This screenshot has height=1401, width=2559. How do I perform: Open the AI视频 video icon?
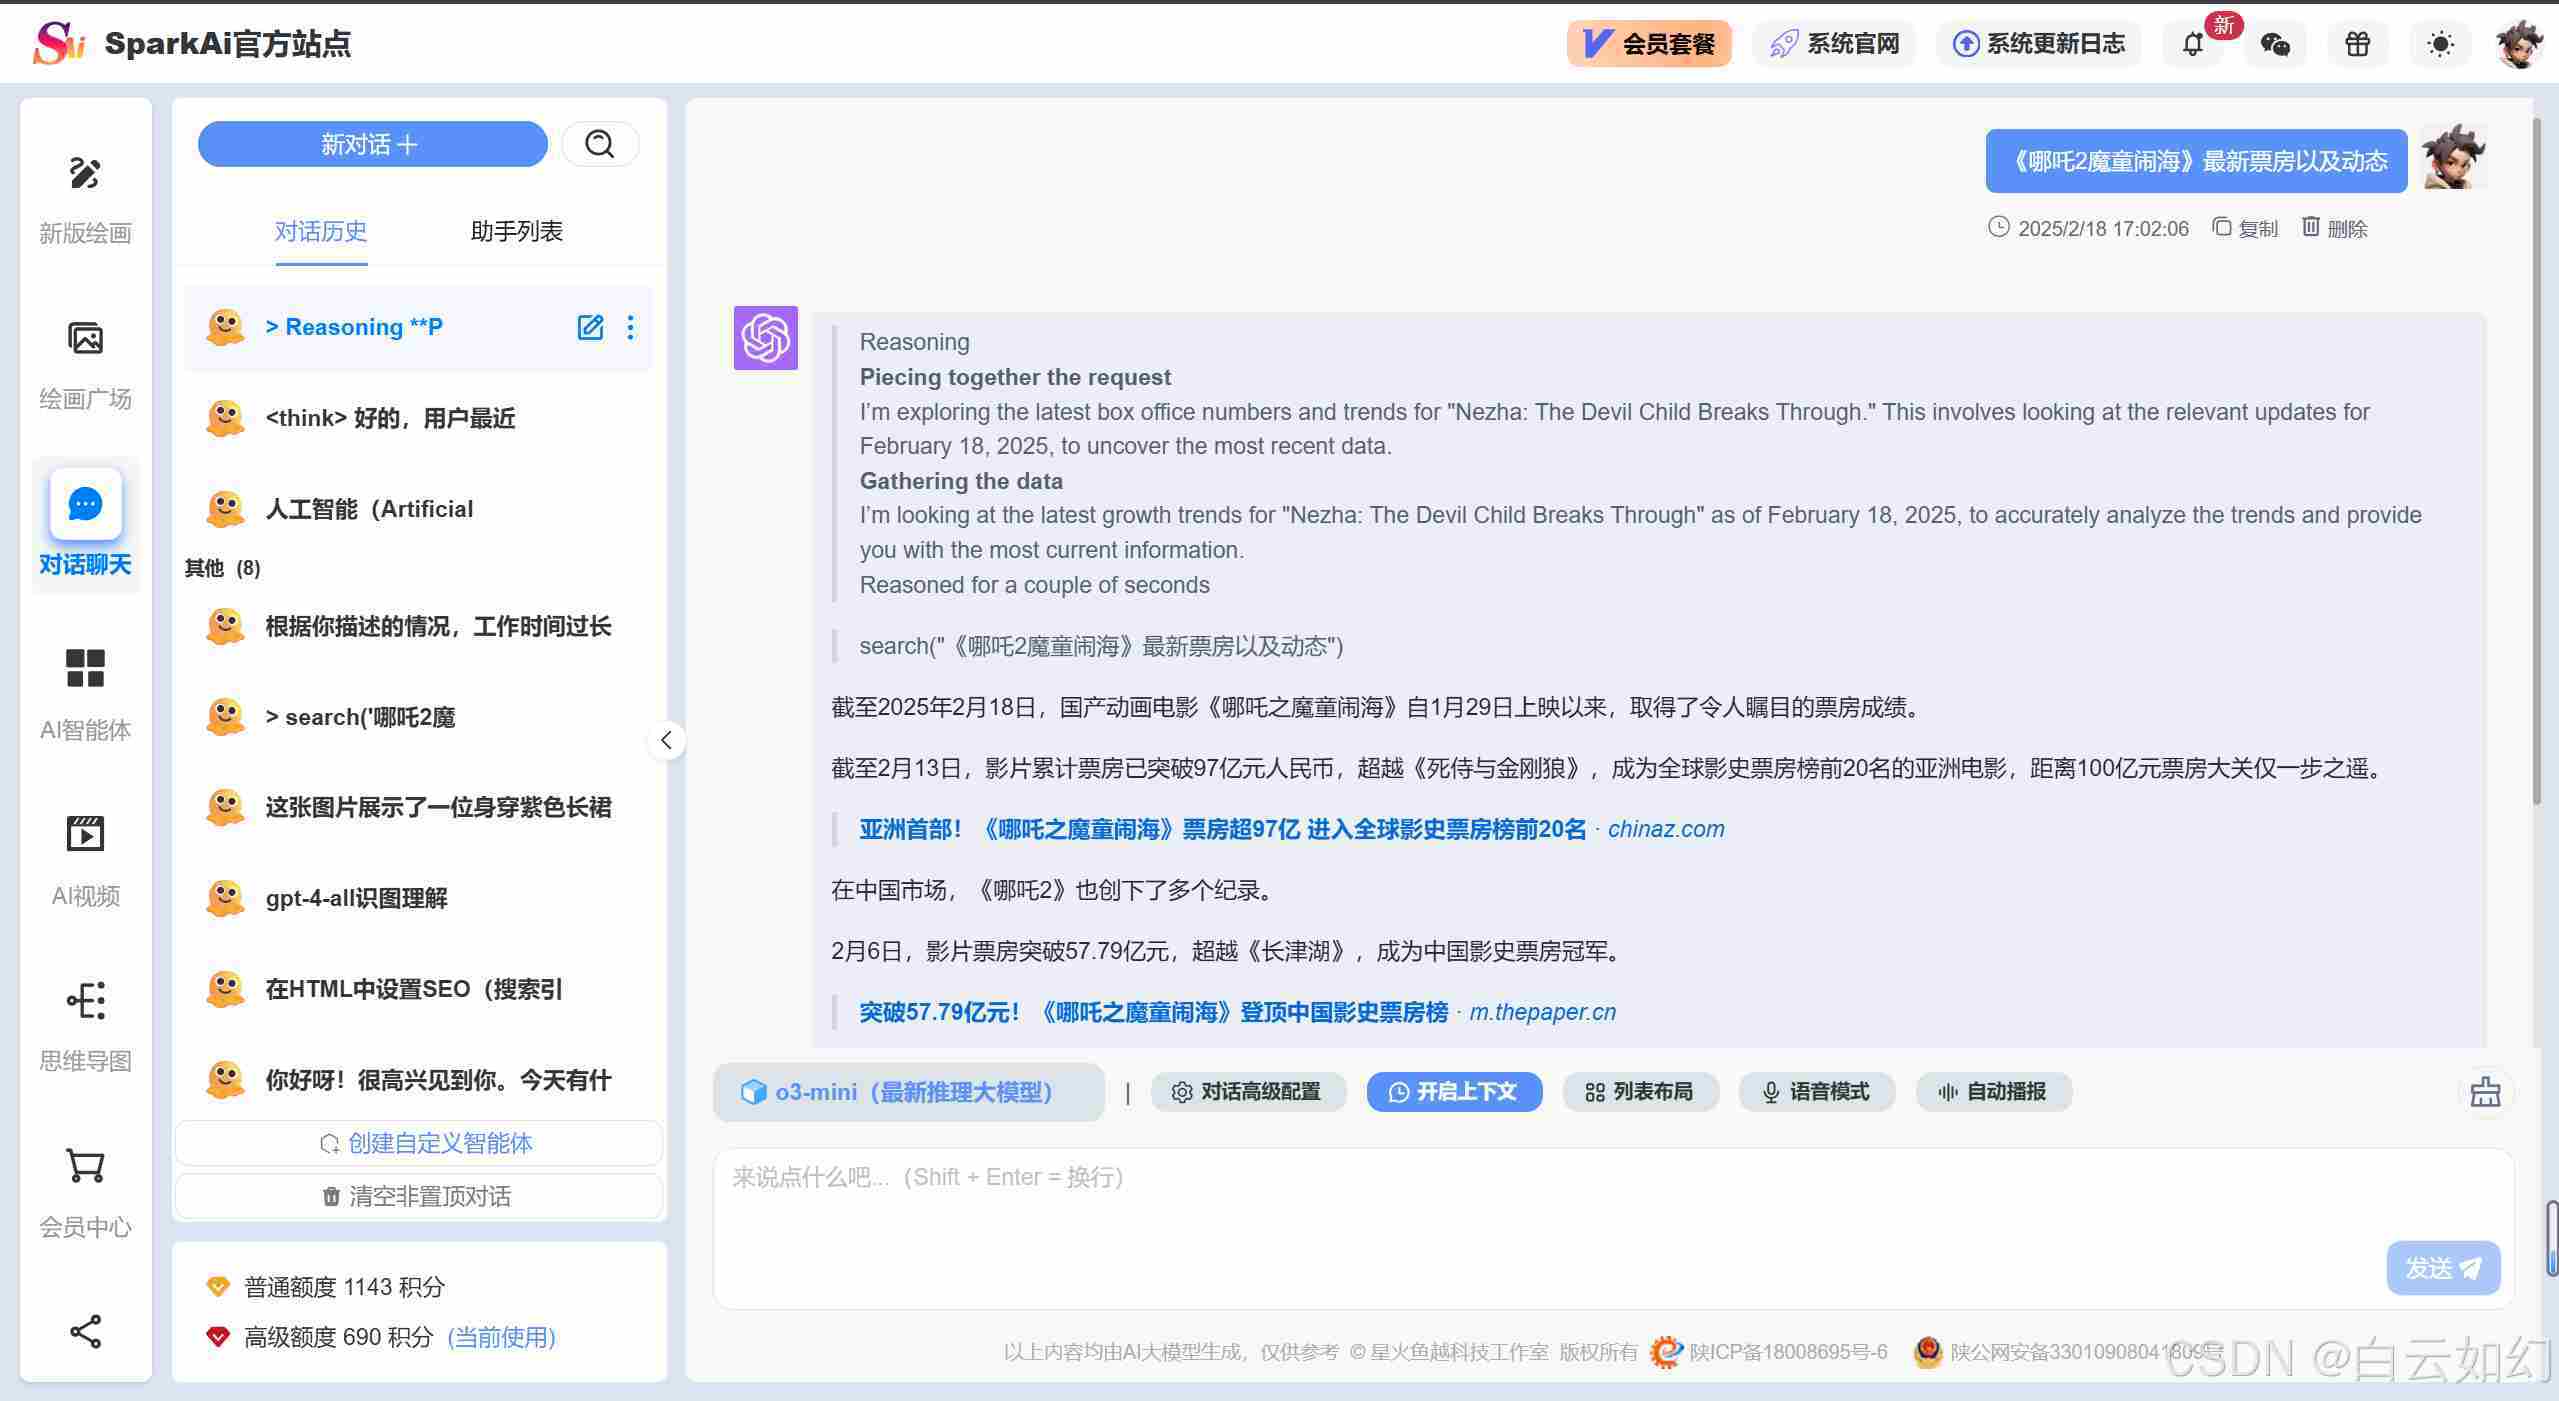85,834
